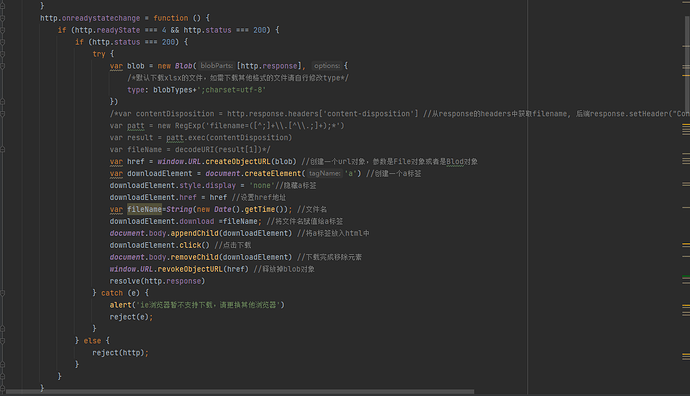690x396 pixels.
Task: Click the 'createObjectURL' method call
Action: pyautogui.click(x=238, y=161)
